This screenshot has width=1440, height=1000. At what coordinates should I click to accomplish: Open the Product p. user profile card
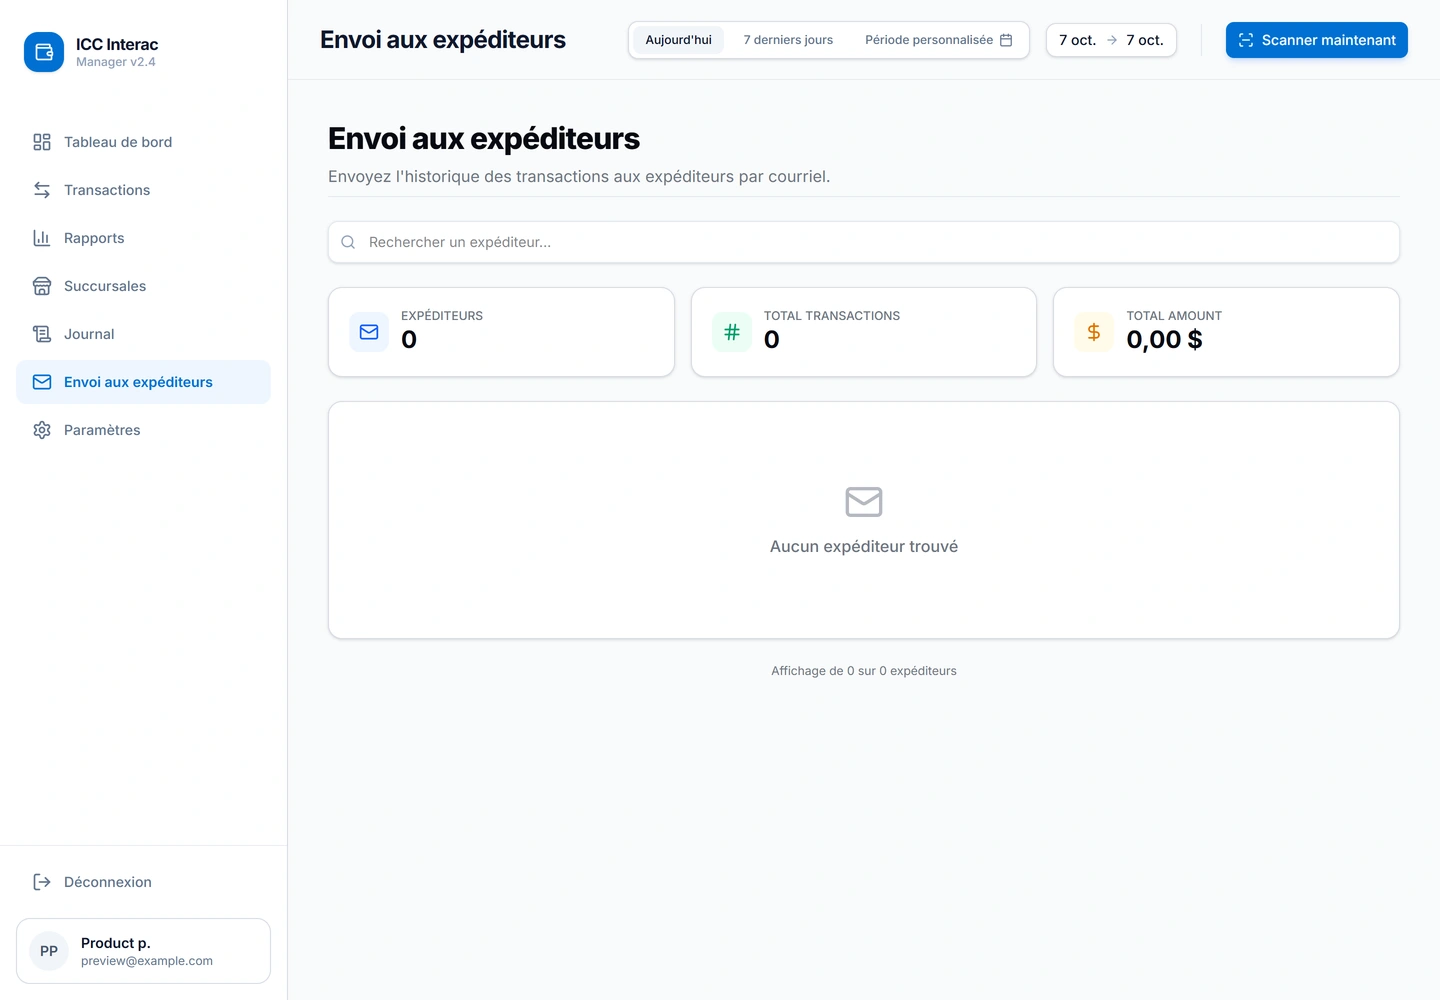click(143, 951)
